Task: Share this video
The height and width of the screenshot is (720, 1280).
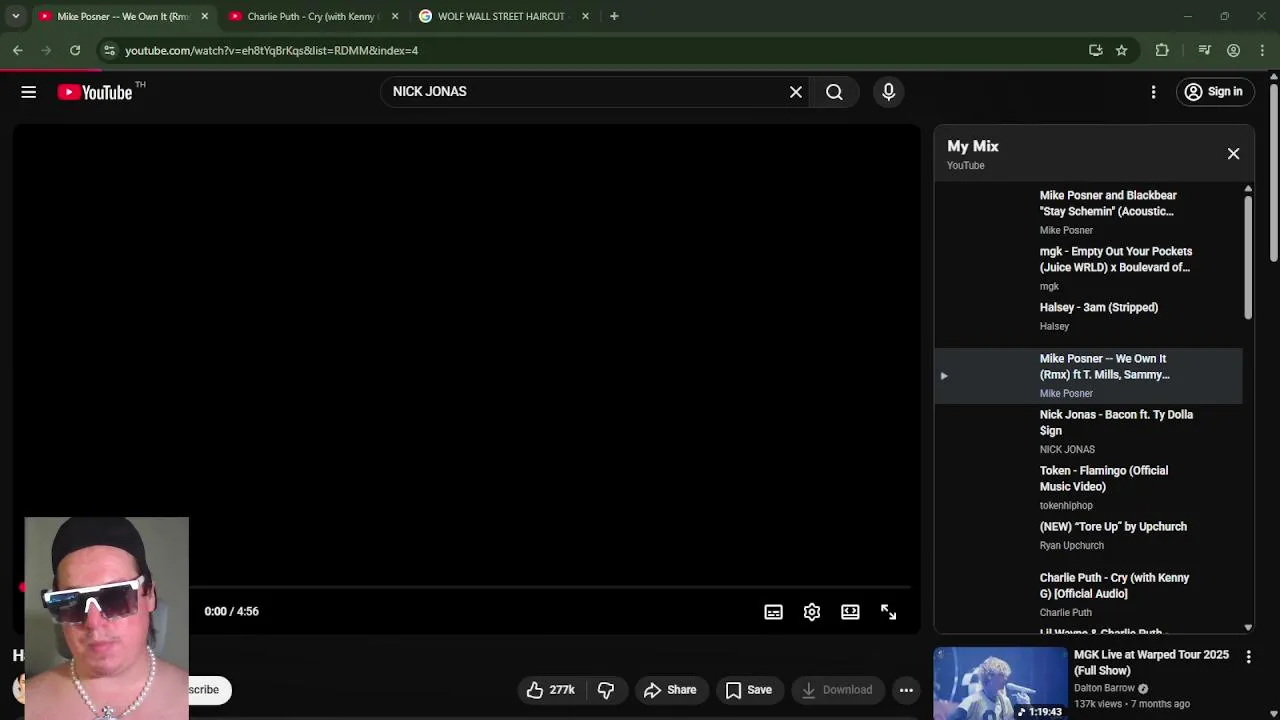Action: [670, 690]
